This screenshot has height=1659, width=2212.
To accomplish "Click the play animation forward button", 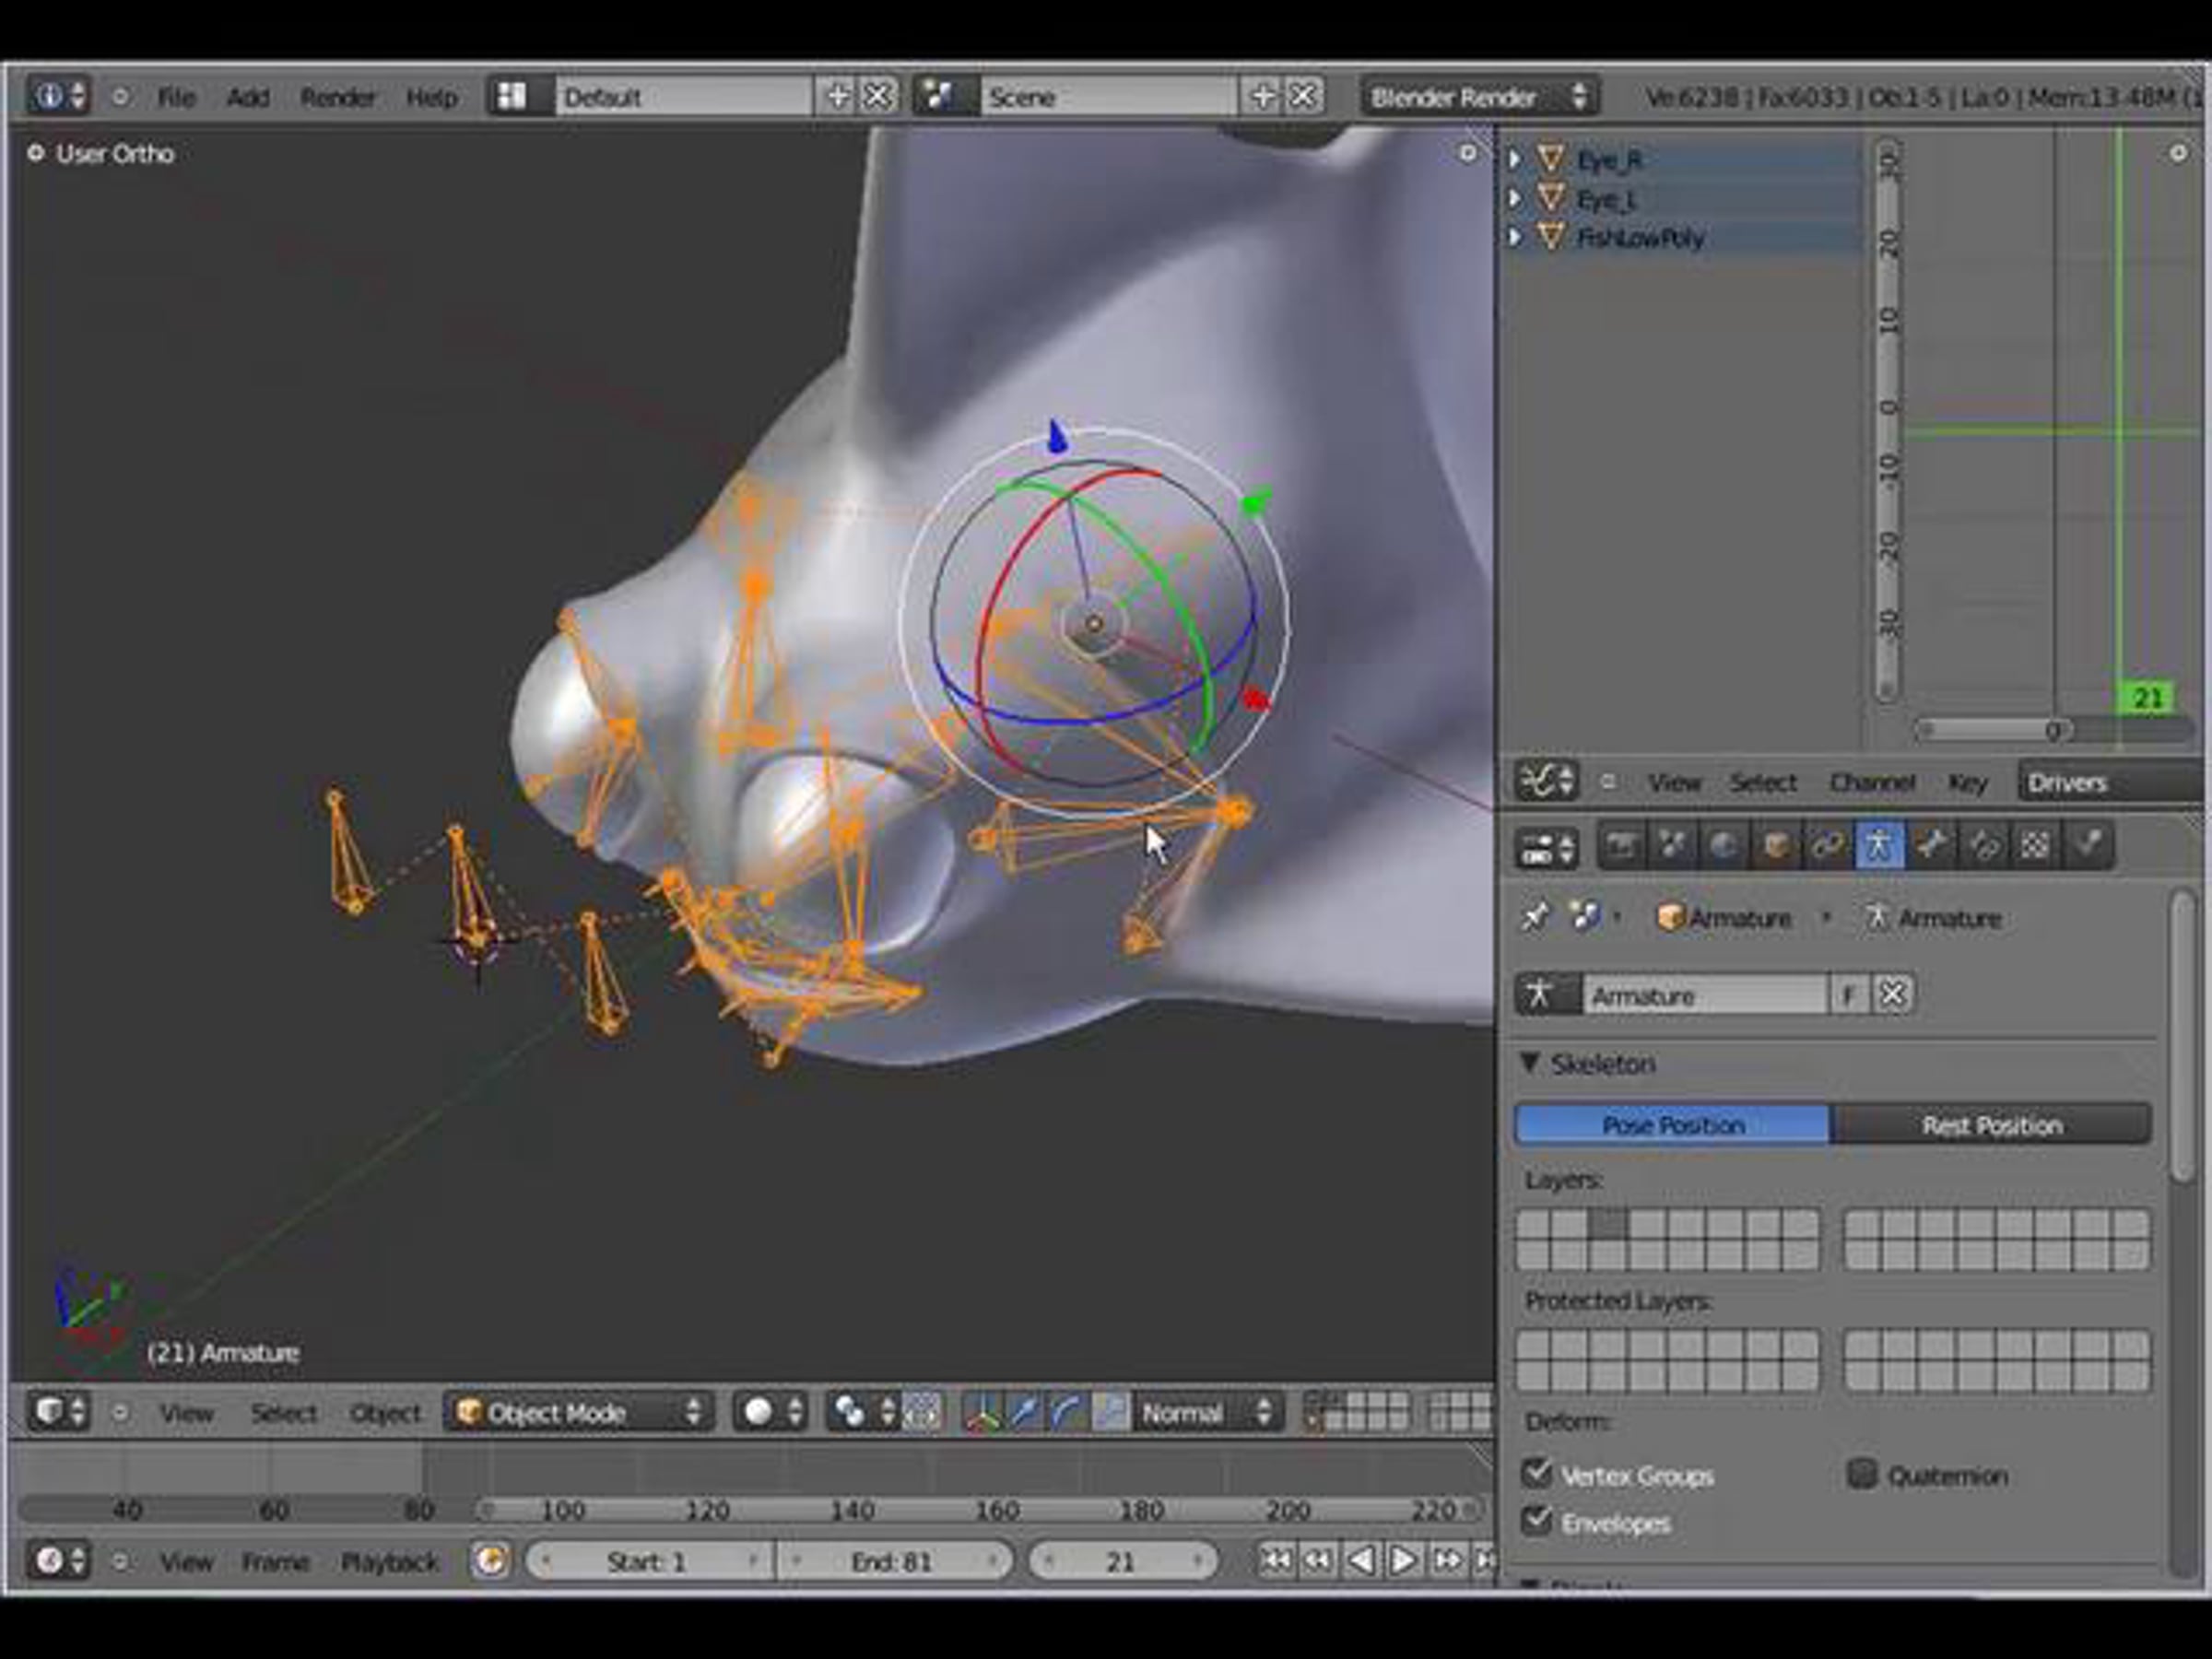I will click(1402, 1560).
